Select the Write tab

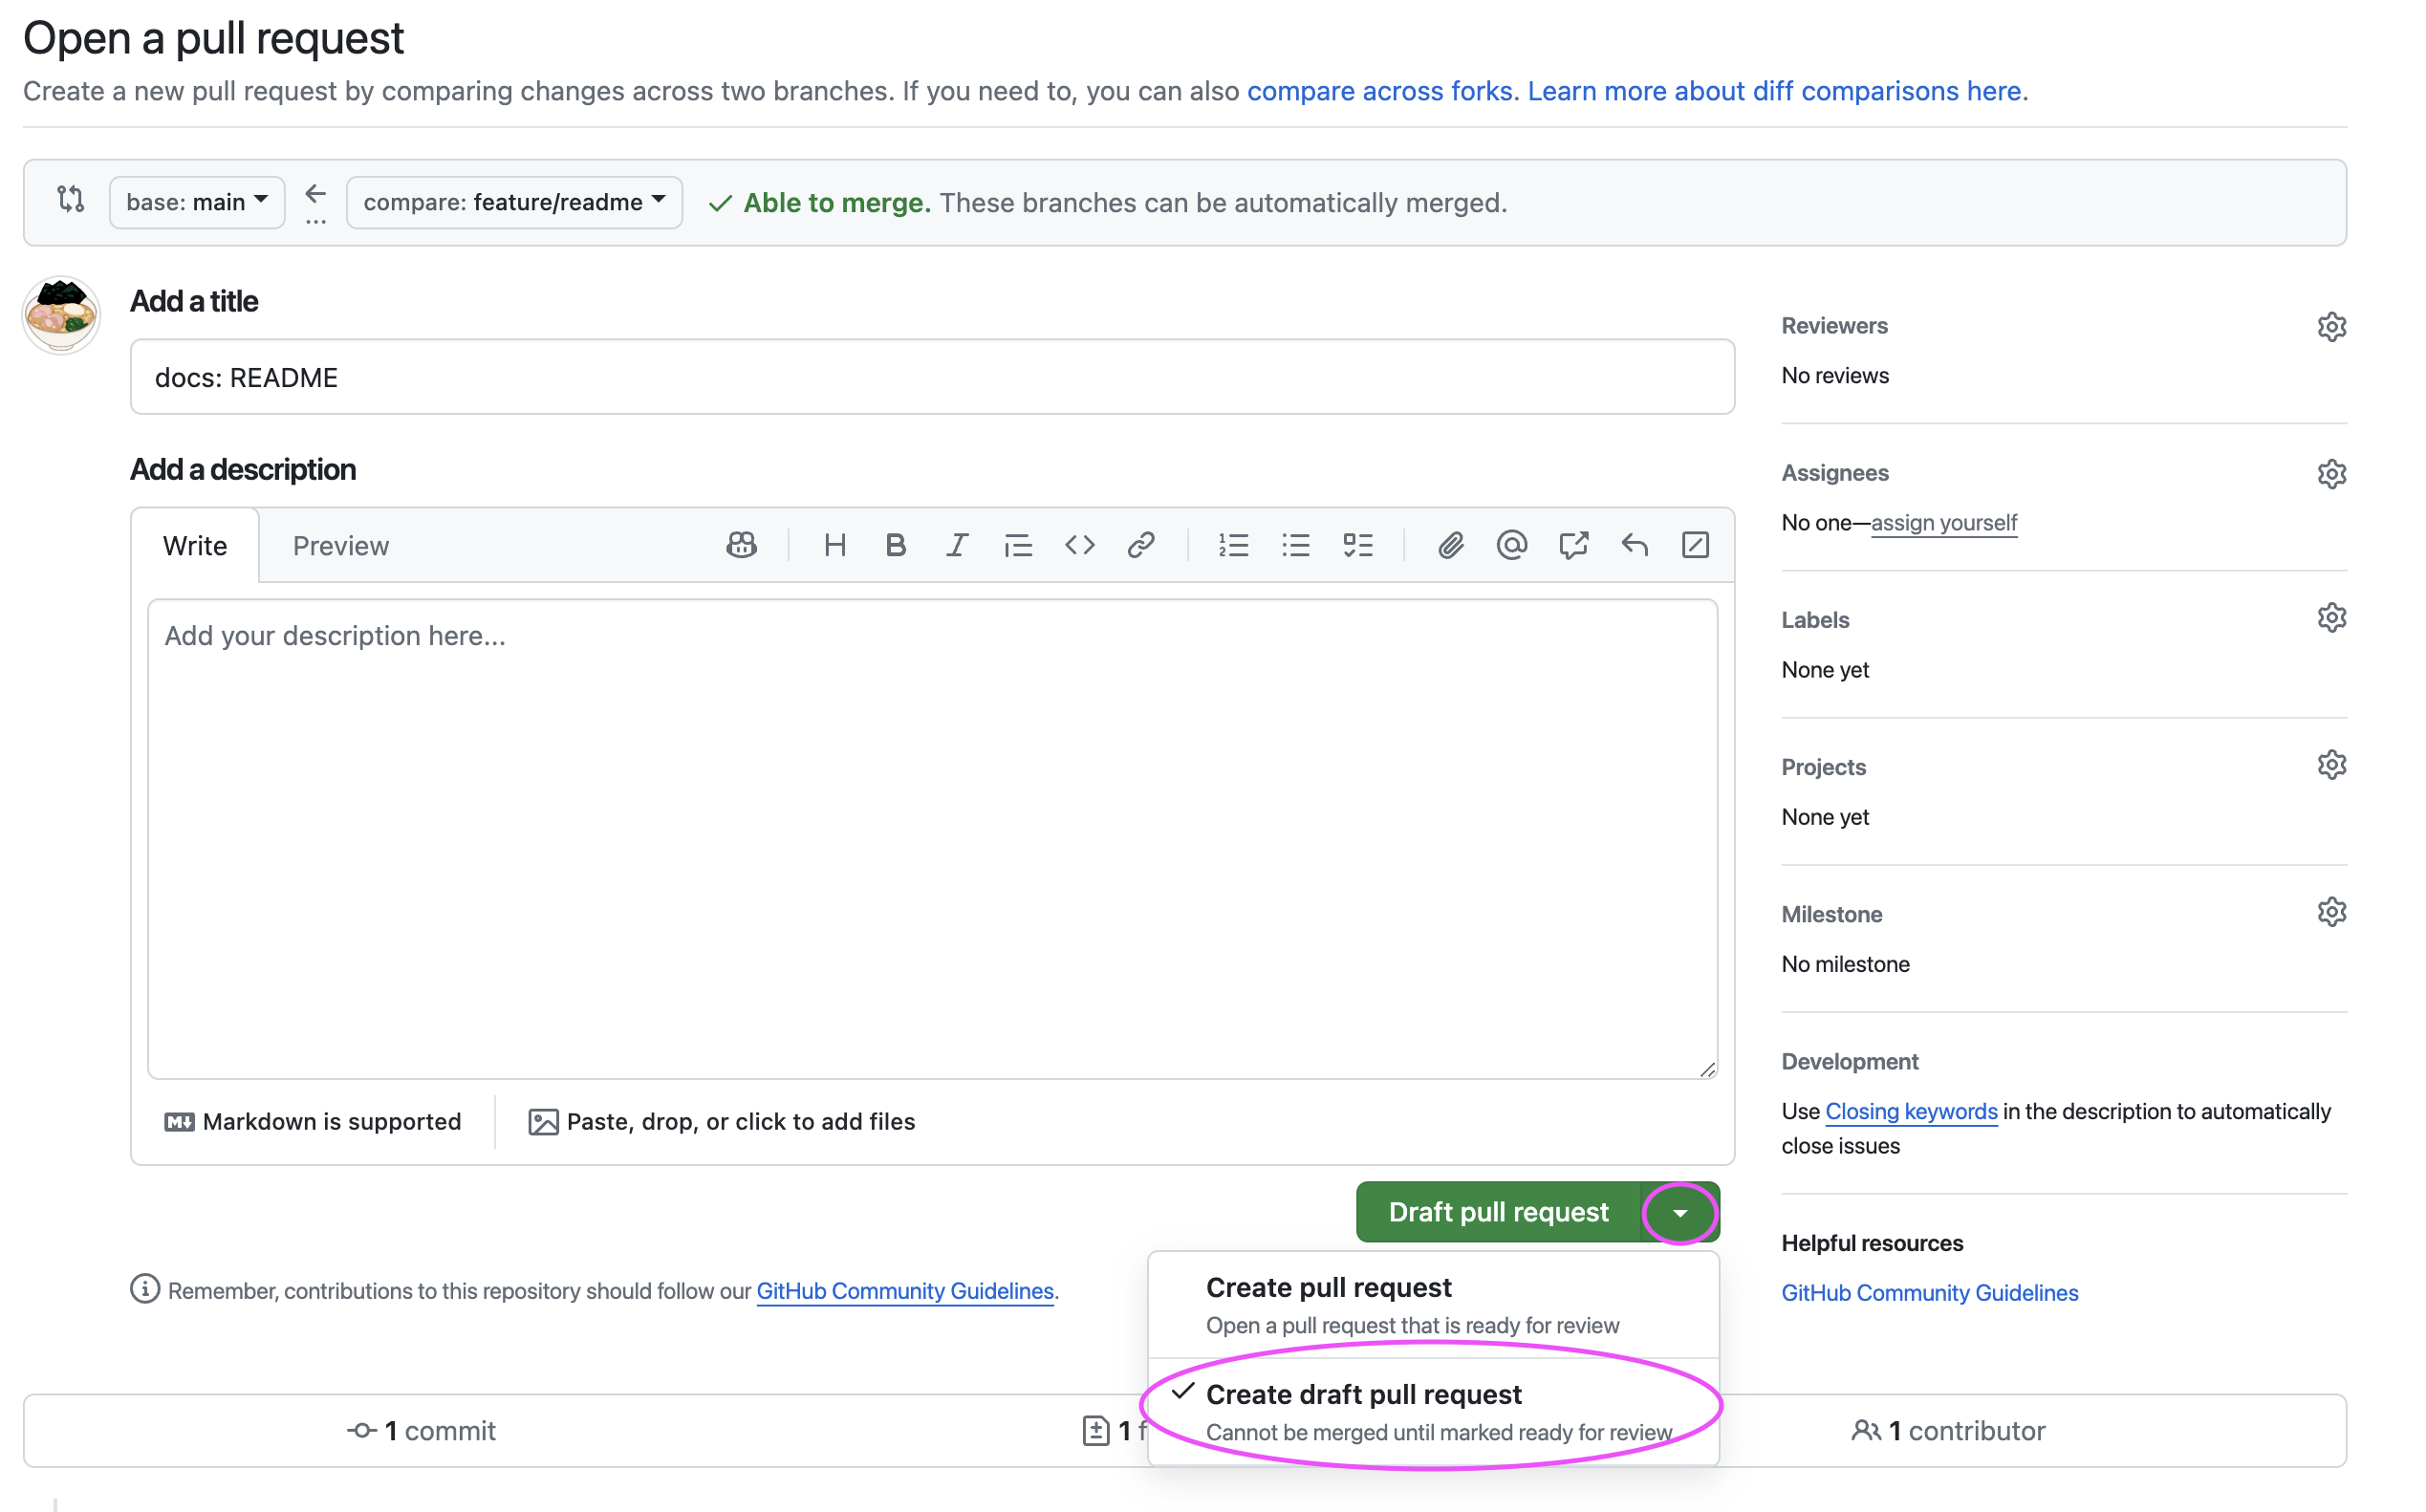point(191,544)
